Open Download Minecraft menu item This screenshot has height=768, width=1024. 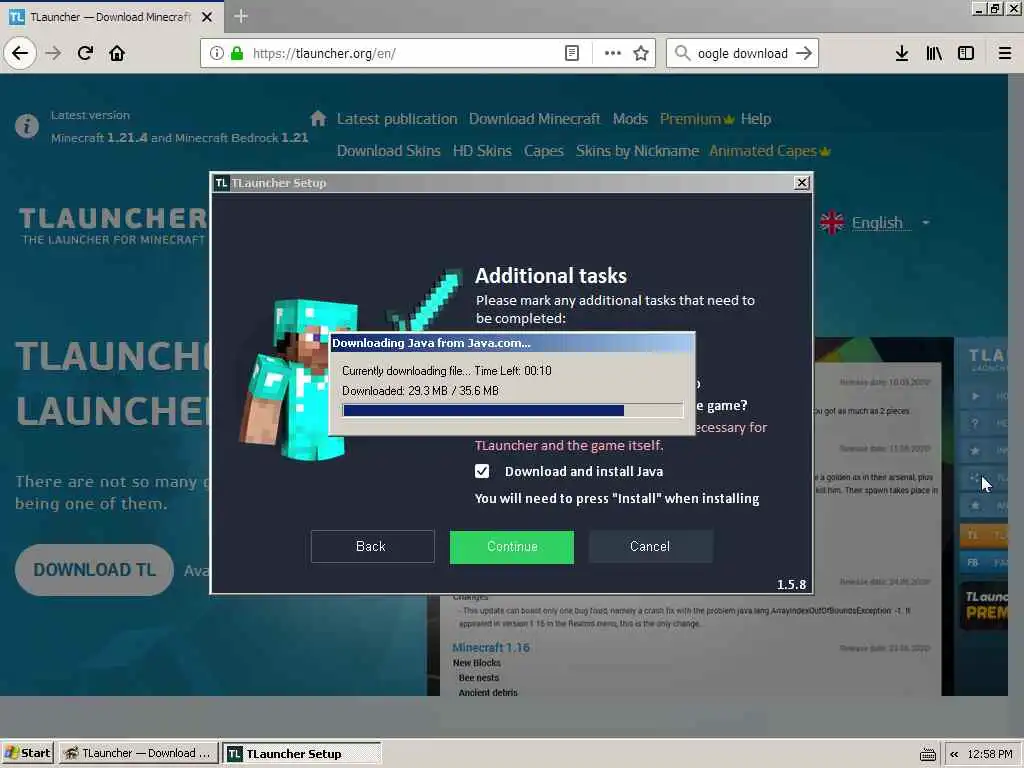[x=534, y=119]
